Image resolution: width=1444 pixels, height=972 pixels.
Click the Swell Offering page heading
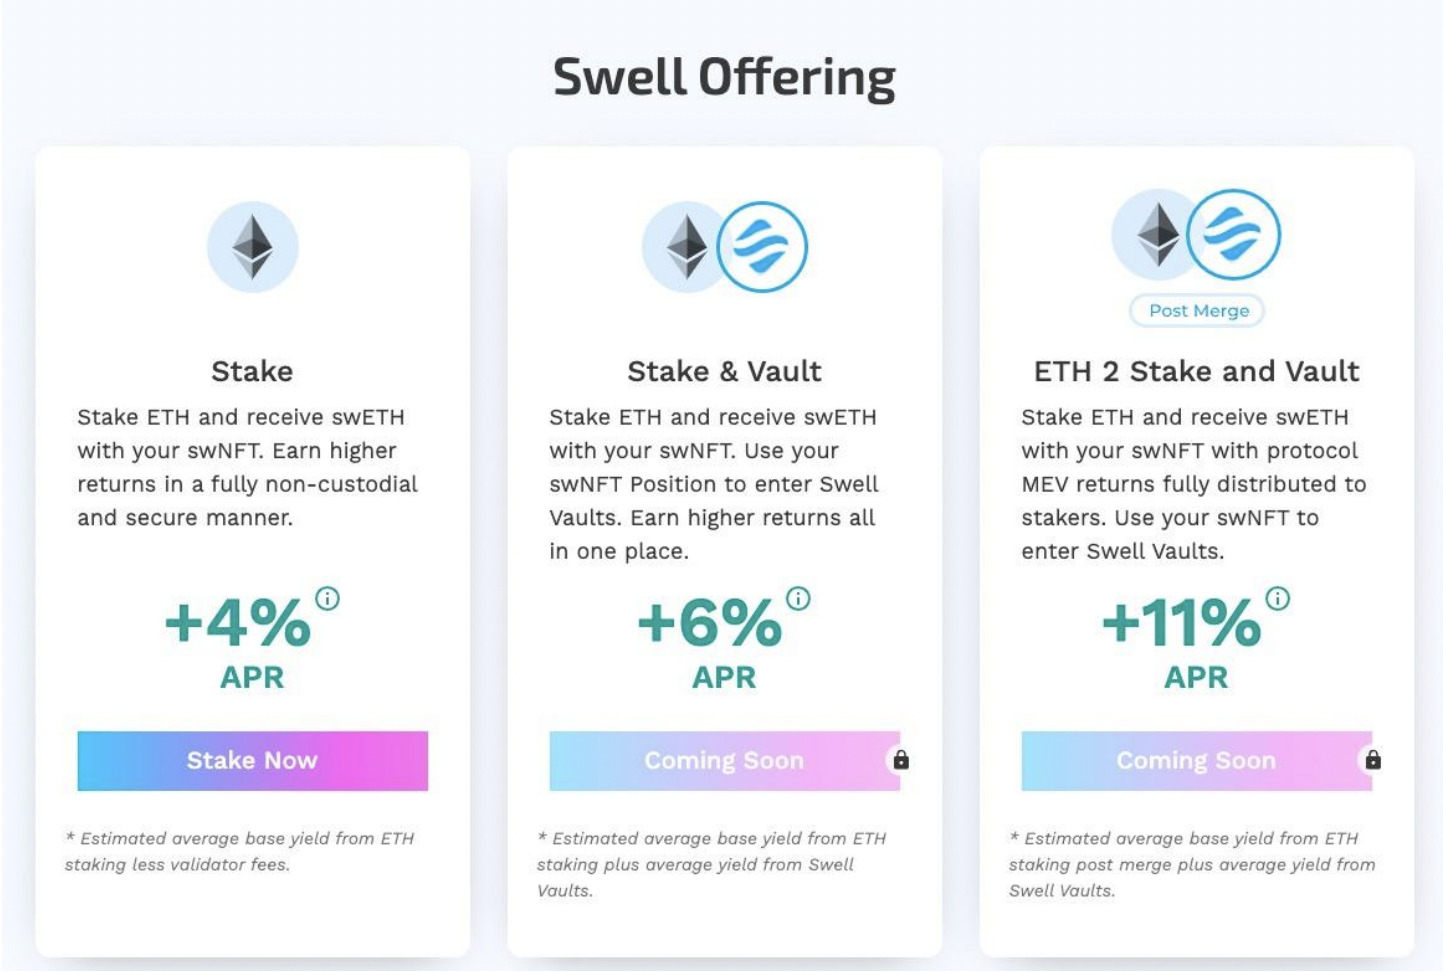[x=724, y=77]
